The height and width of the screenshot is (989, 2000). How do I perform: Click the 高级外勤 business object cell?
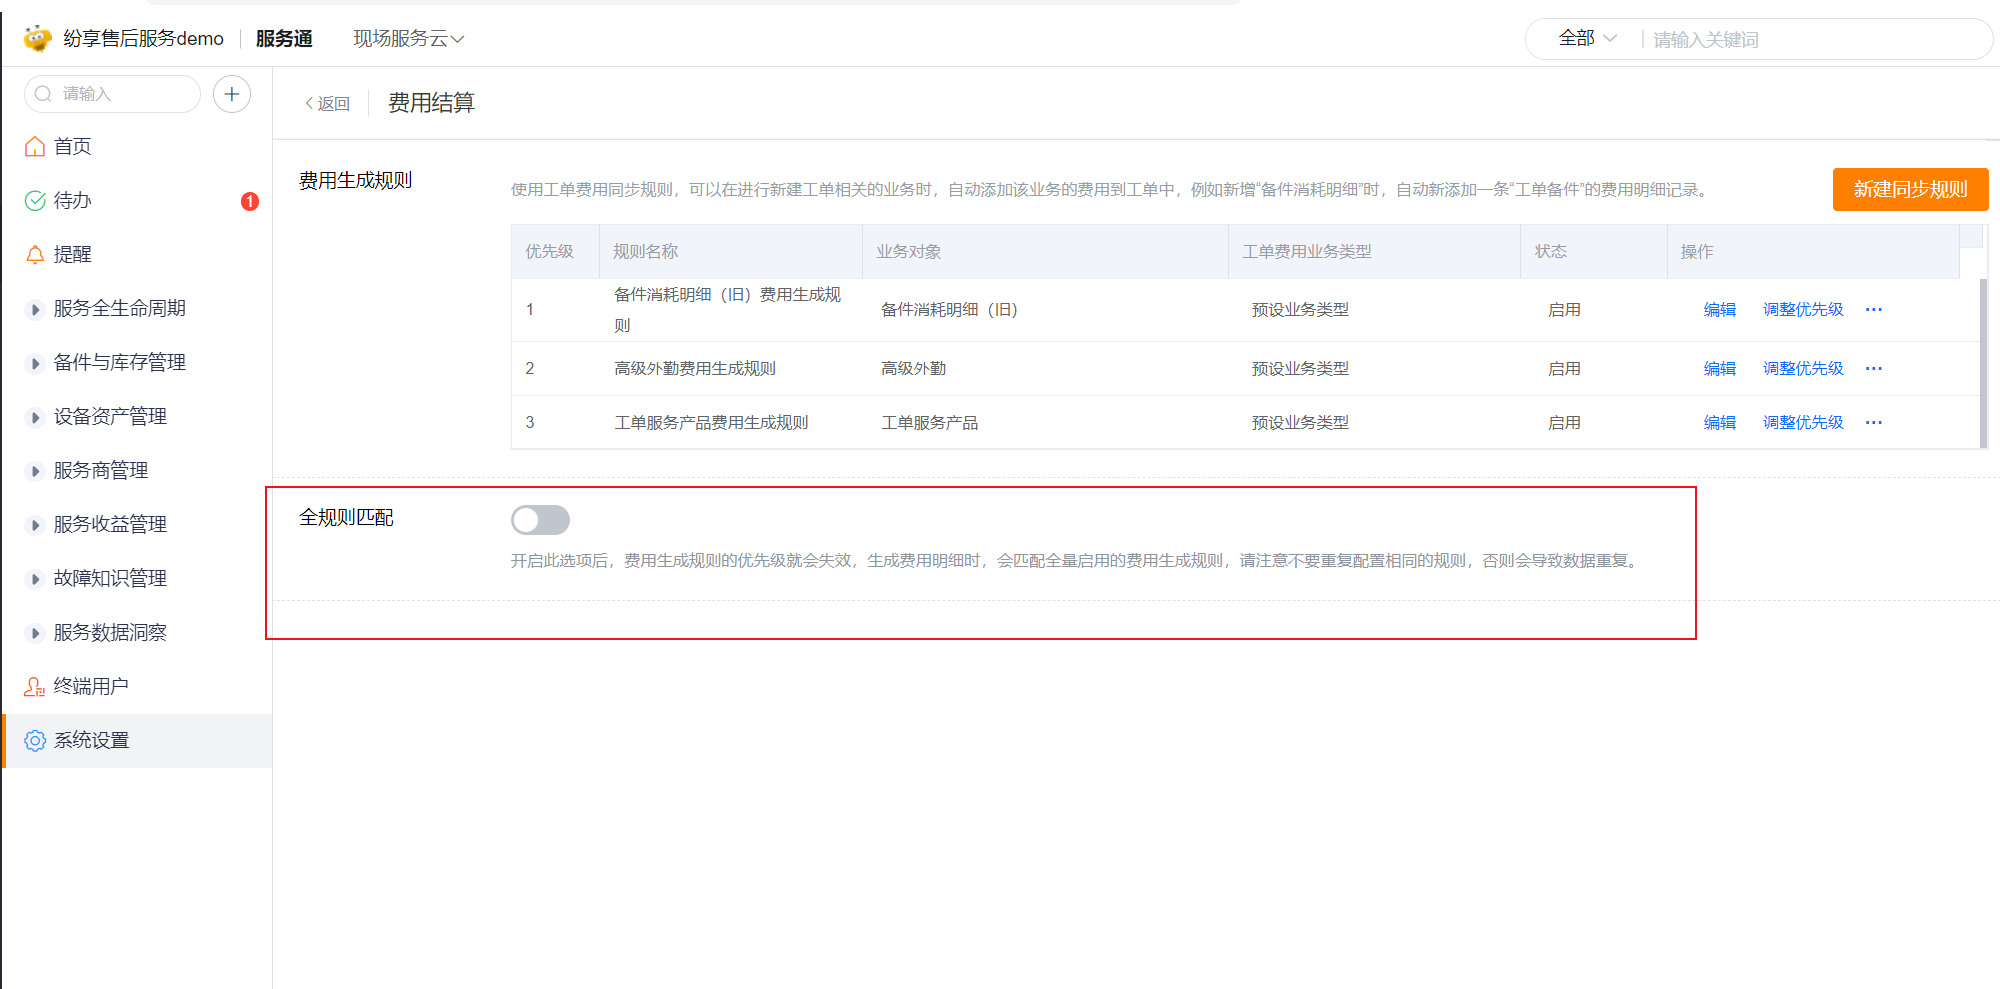[x=913, y=368]
